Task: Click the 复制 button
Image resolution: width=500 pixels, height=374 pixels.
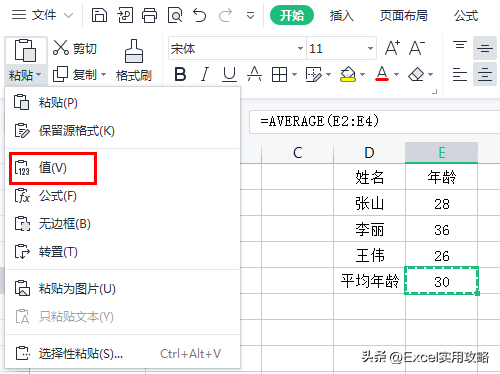Action: point(75,74)
